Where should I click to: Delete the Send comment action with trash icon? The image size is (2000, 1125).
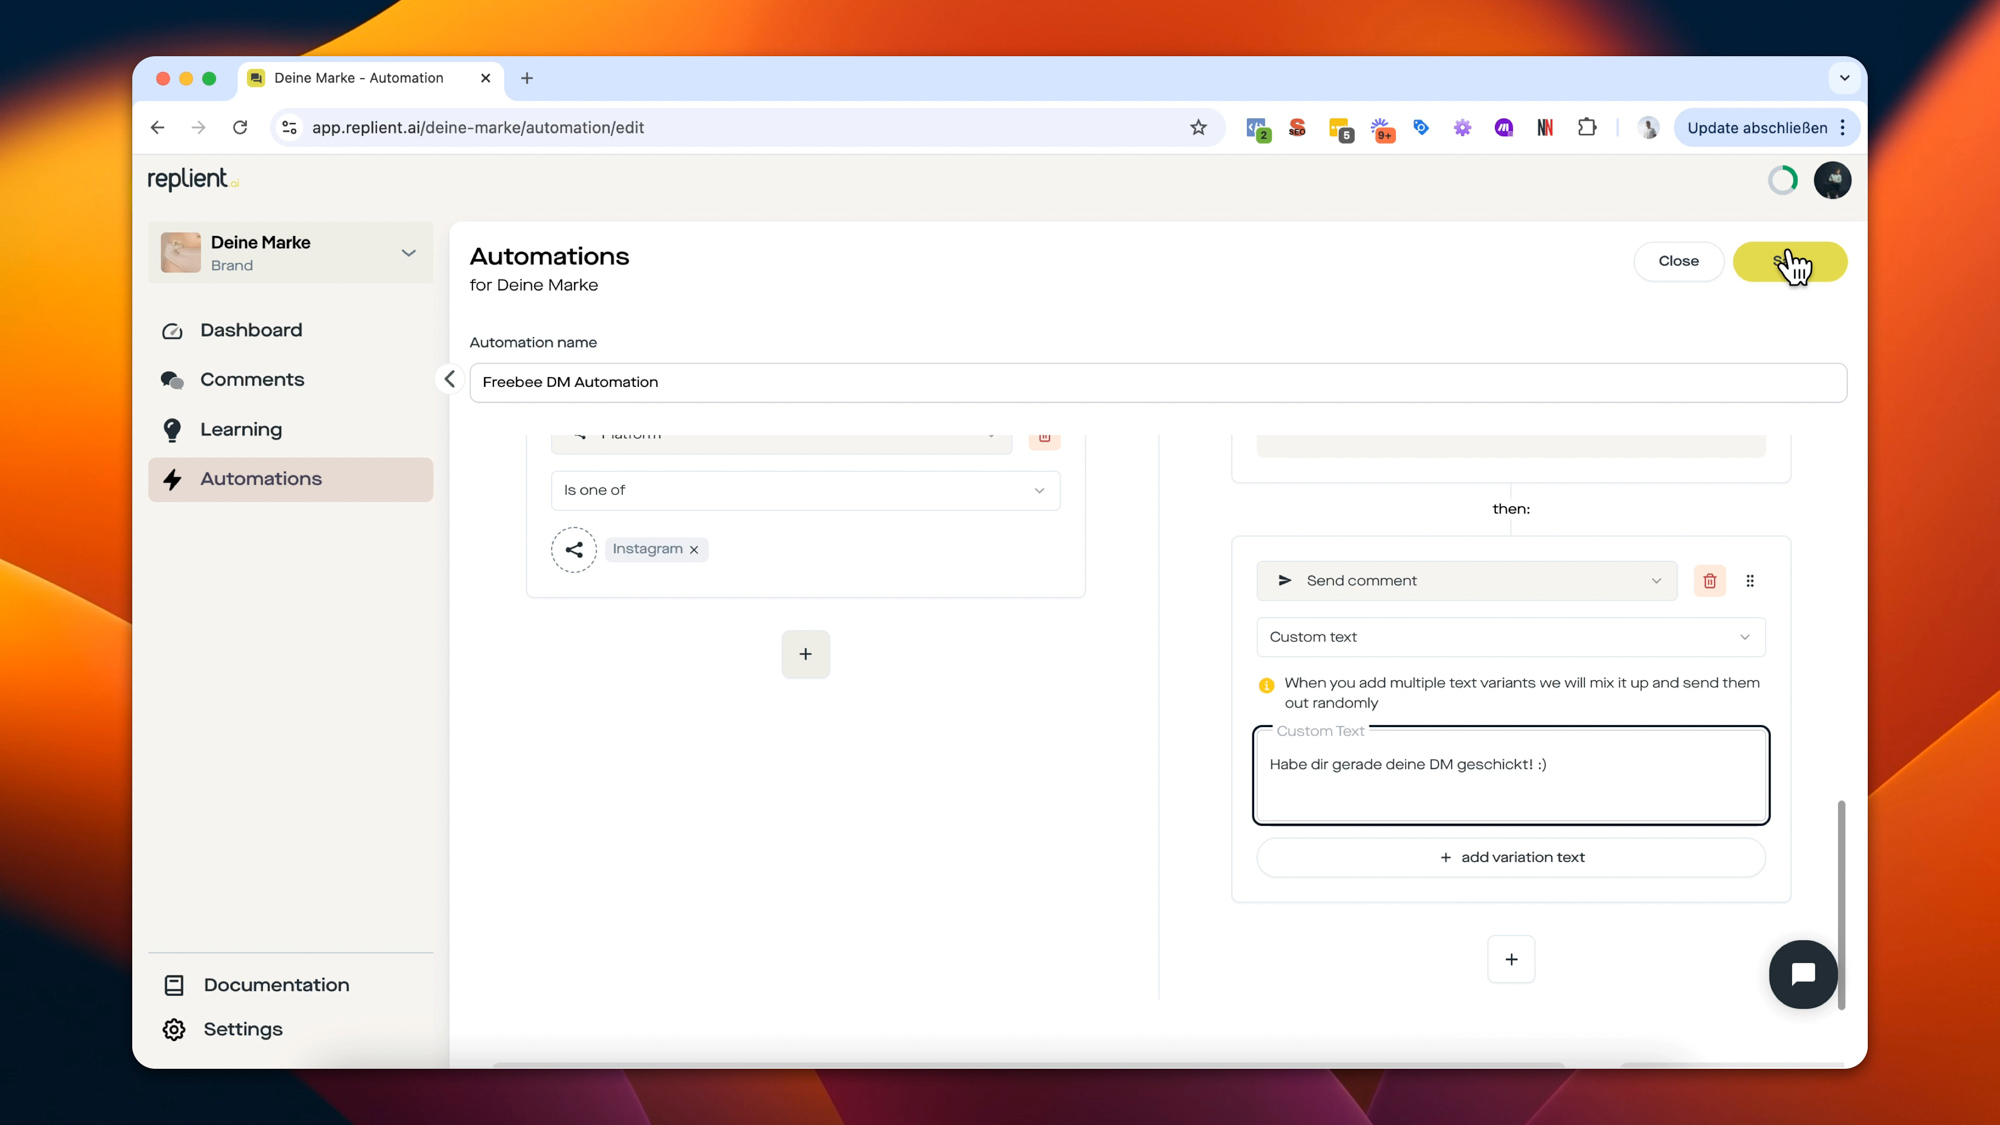point(1709,581)
